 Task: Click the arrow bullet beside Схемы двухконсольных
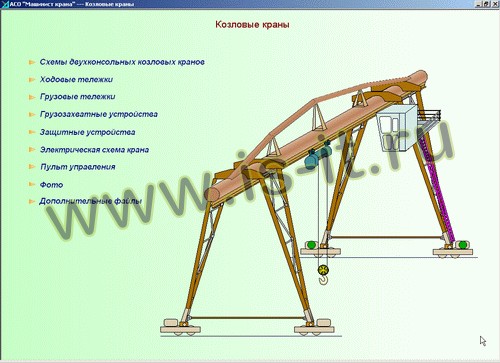click(x=32, y=62)
